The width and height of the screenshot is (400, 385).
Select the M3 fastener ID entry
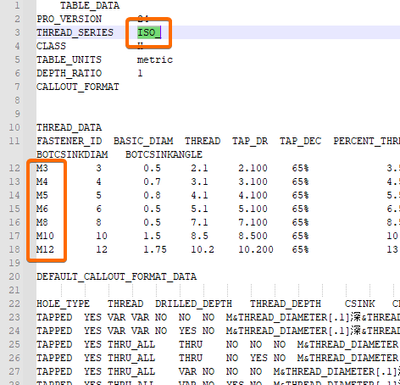coord(42,168)
